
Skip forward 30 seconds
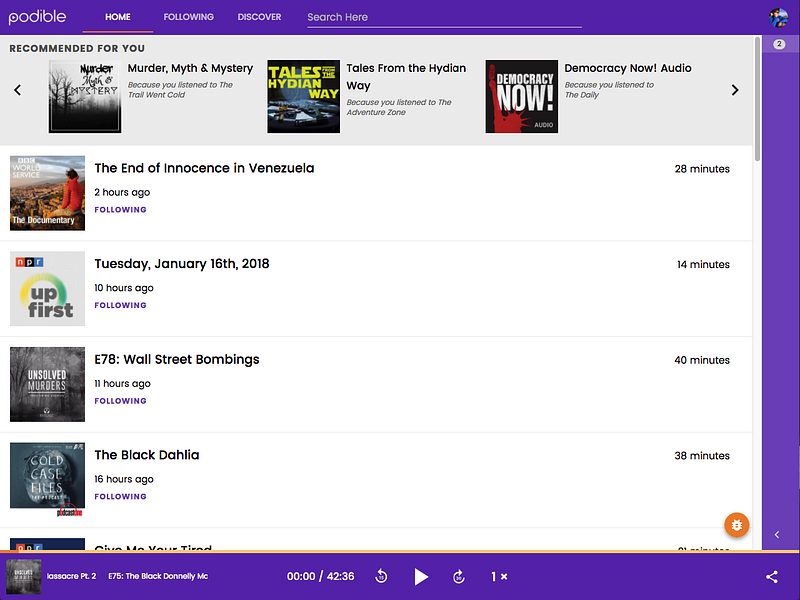coord(459,577)
